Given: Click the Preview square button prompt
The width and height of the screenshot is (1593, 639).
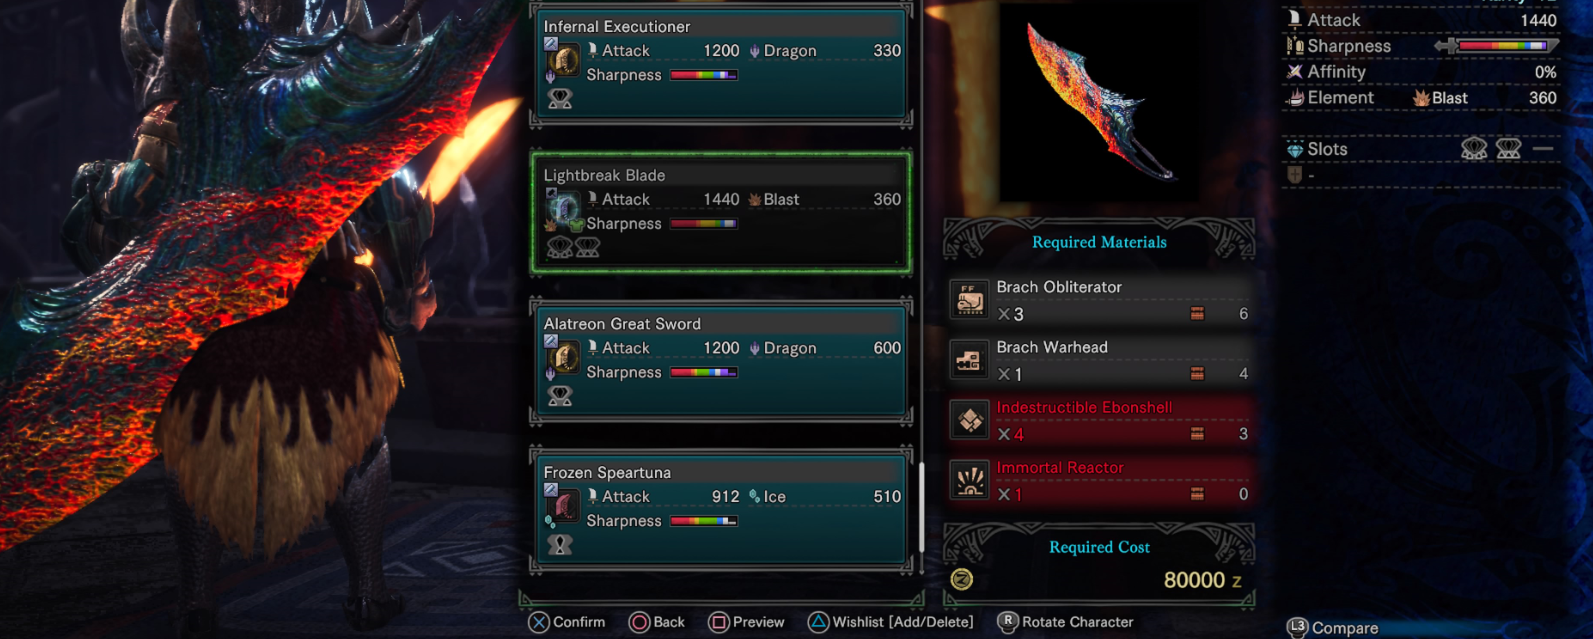Looking at the screenshot, I should coord(746,622).
